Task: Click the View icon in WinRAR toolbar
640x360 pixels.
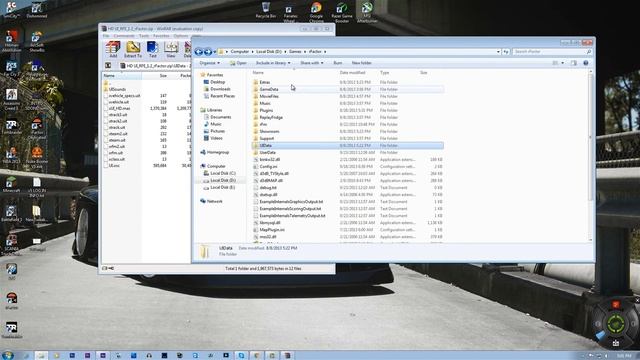Action: tap(171, 50)
